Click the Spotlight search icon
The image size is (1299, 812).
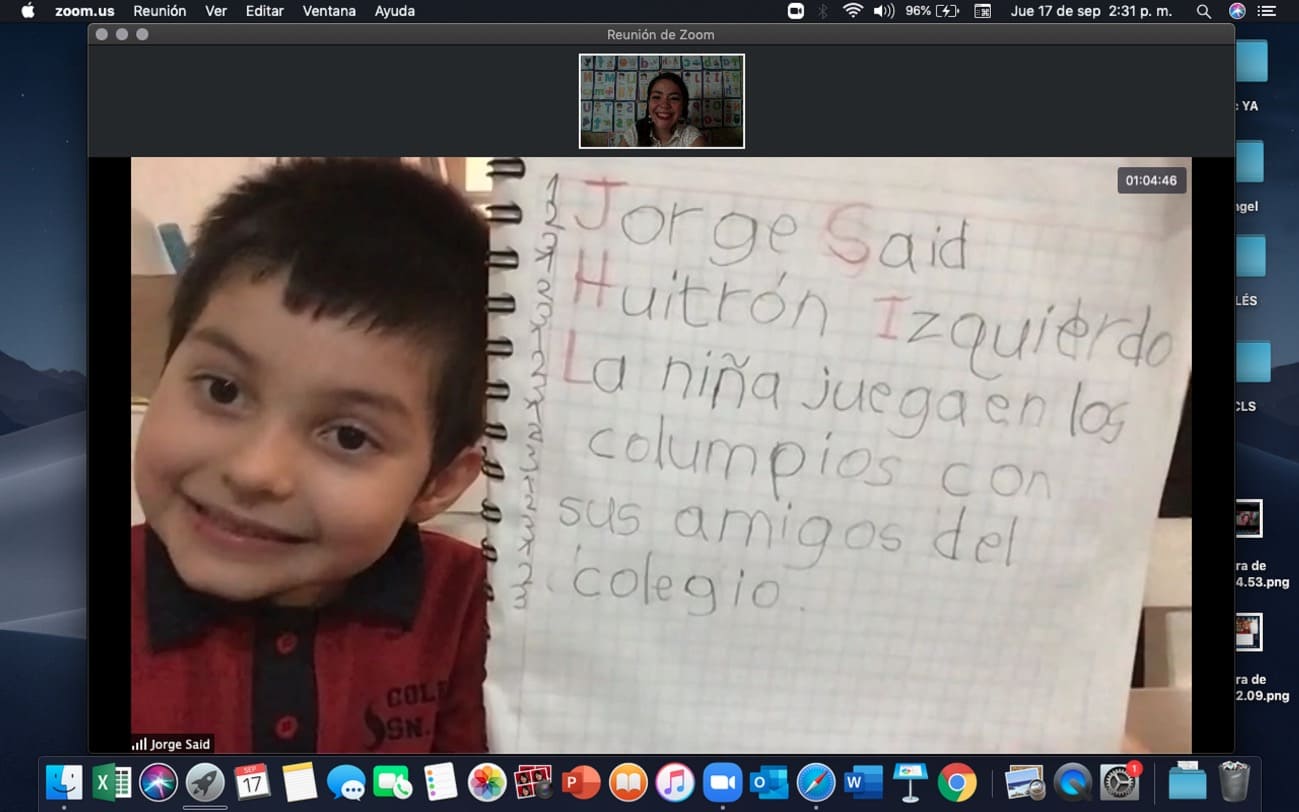point(1203,11)
